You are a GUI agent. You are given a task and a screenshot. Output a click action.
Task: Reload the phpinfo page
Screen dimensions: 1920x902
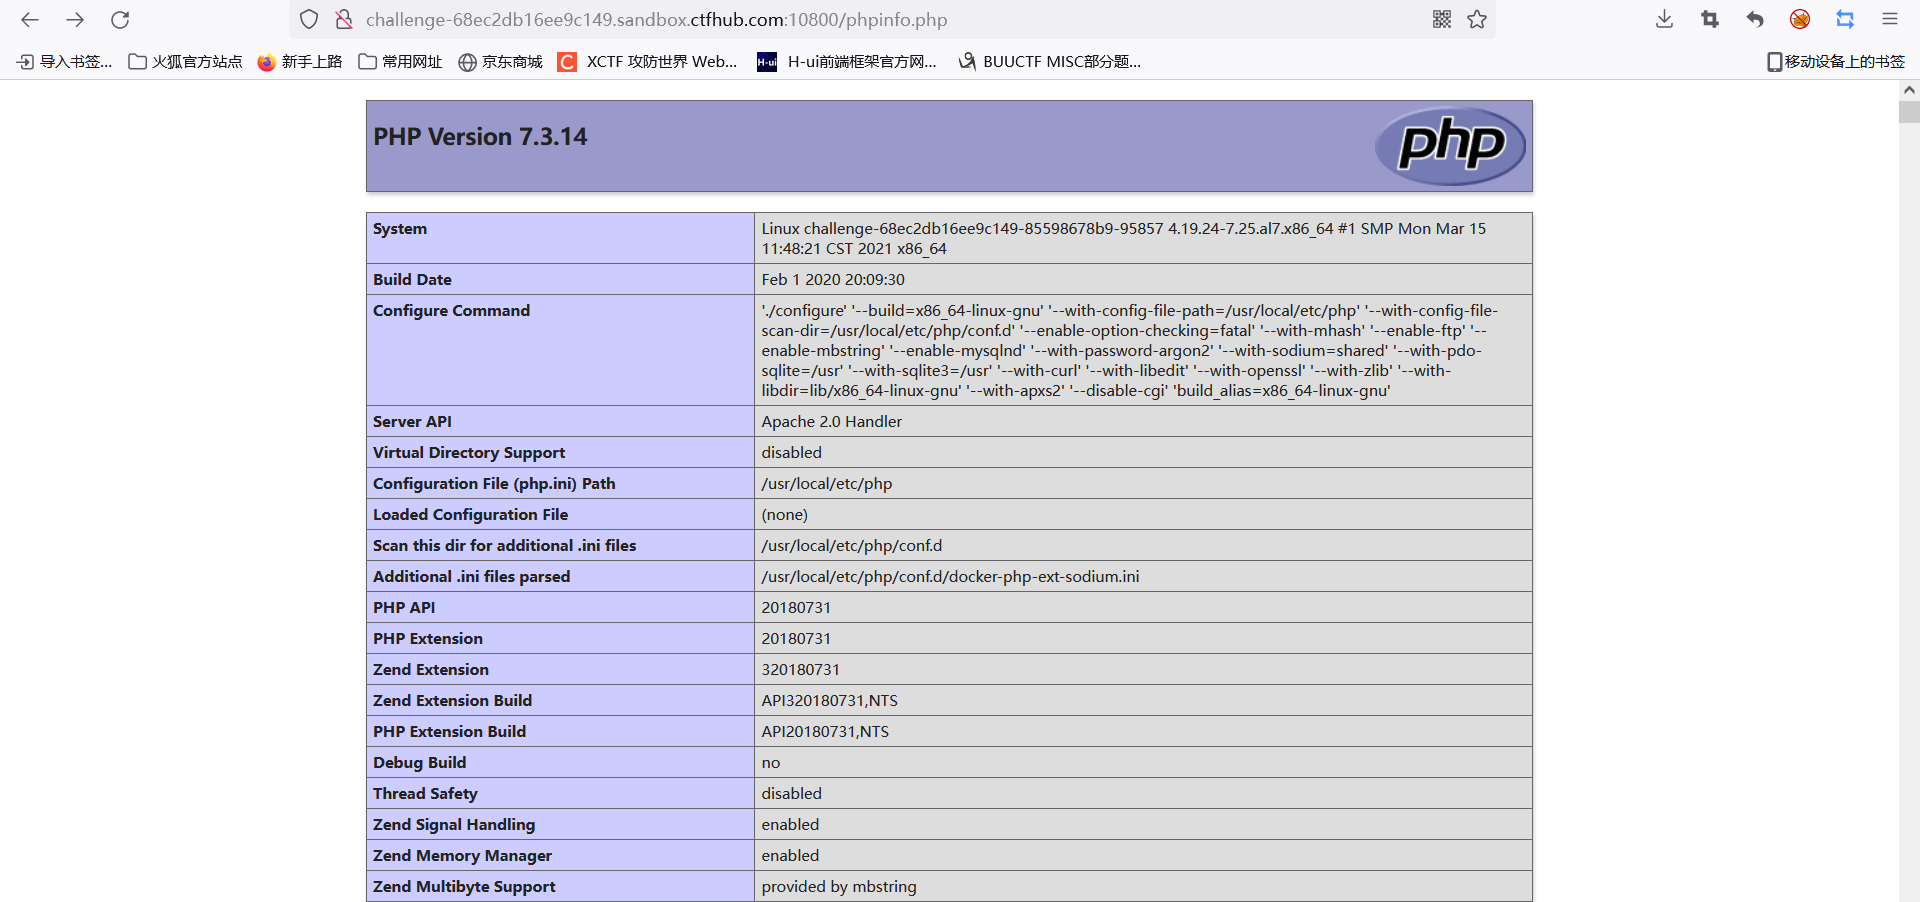coord(120,19)
